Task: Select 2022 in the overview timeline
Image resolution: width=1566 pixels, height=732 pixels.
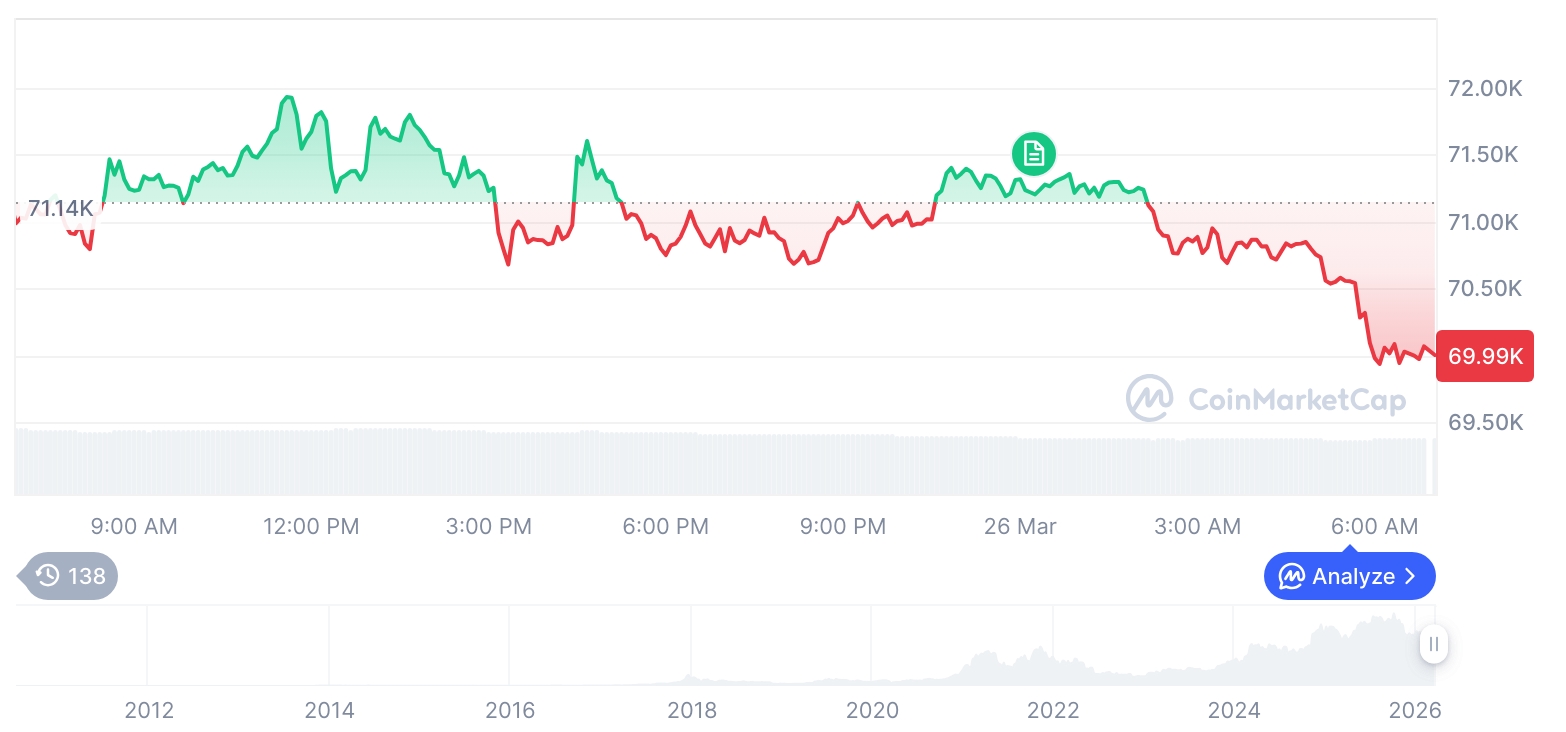Action: point(1053,710)
